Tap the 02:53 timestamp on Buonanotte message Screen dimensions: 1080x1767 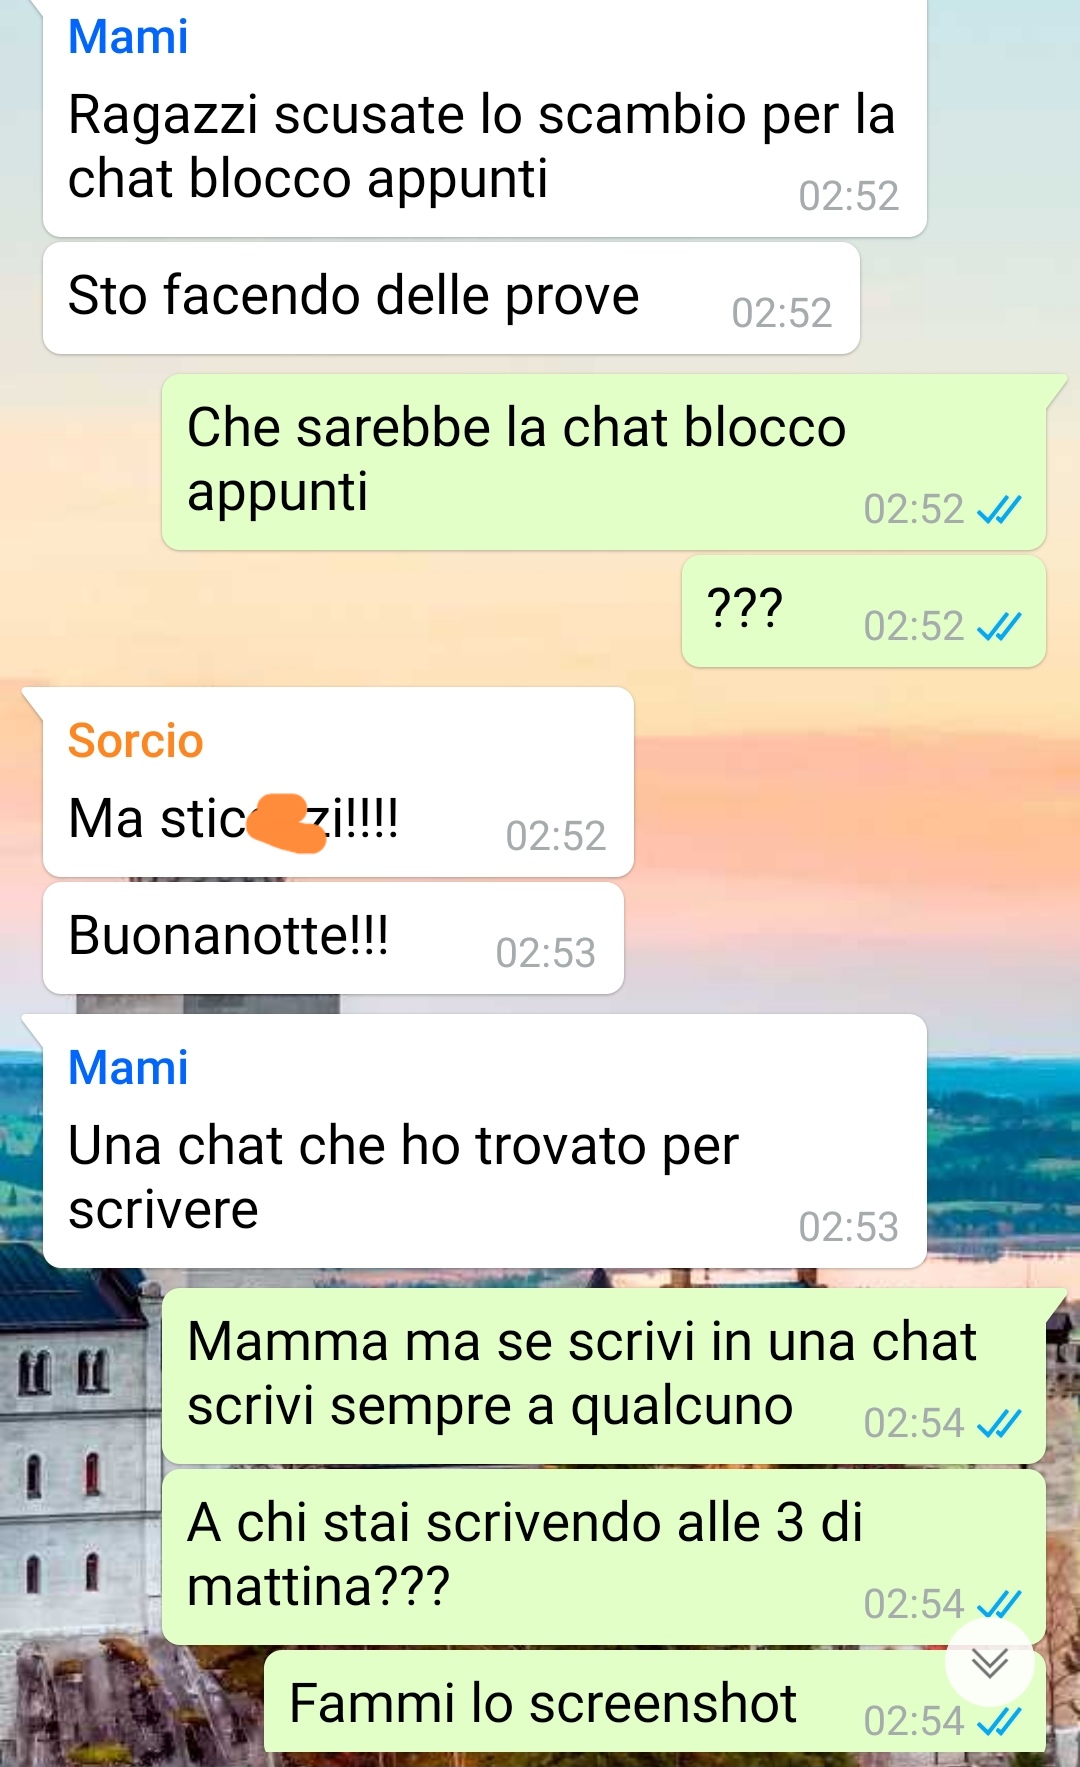[x=546, y=953]
